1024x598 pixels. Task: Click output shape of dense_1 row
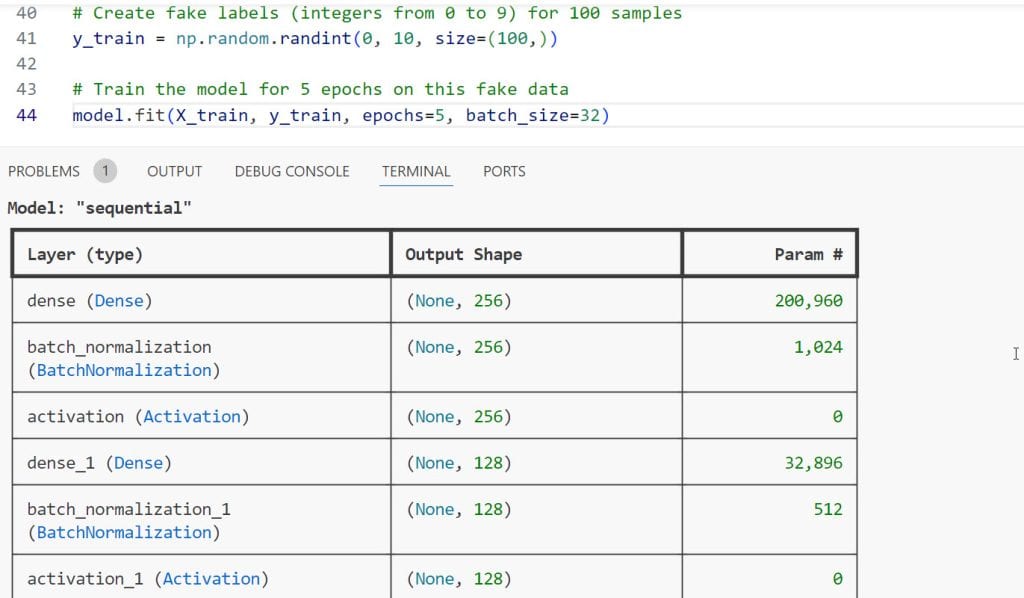pyautogui.click(x=459, y=463)
